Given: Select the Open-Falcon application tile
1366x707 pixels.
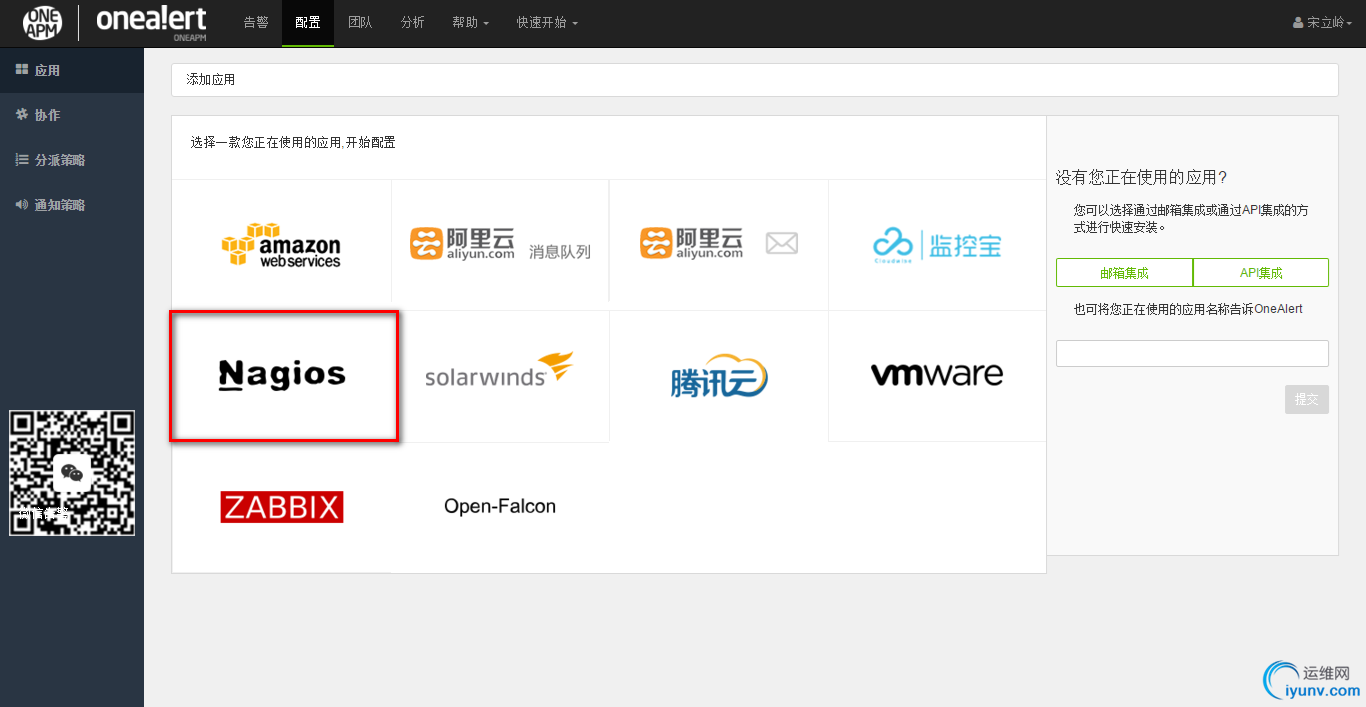Looking at the screenshot, I should click(x=500, y=507).
